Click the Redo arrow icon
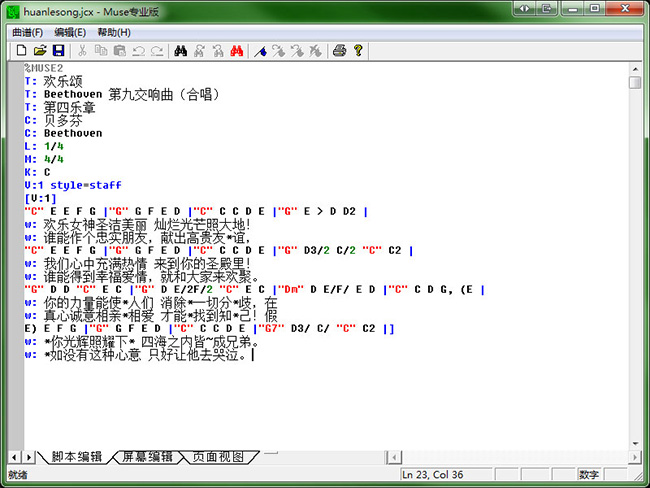This screenshot has height=488, width=650. [157, 51]
